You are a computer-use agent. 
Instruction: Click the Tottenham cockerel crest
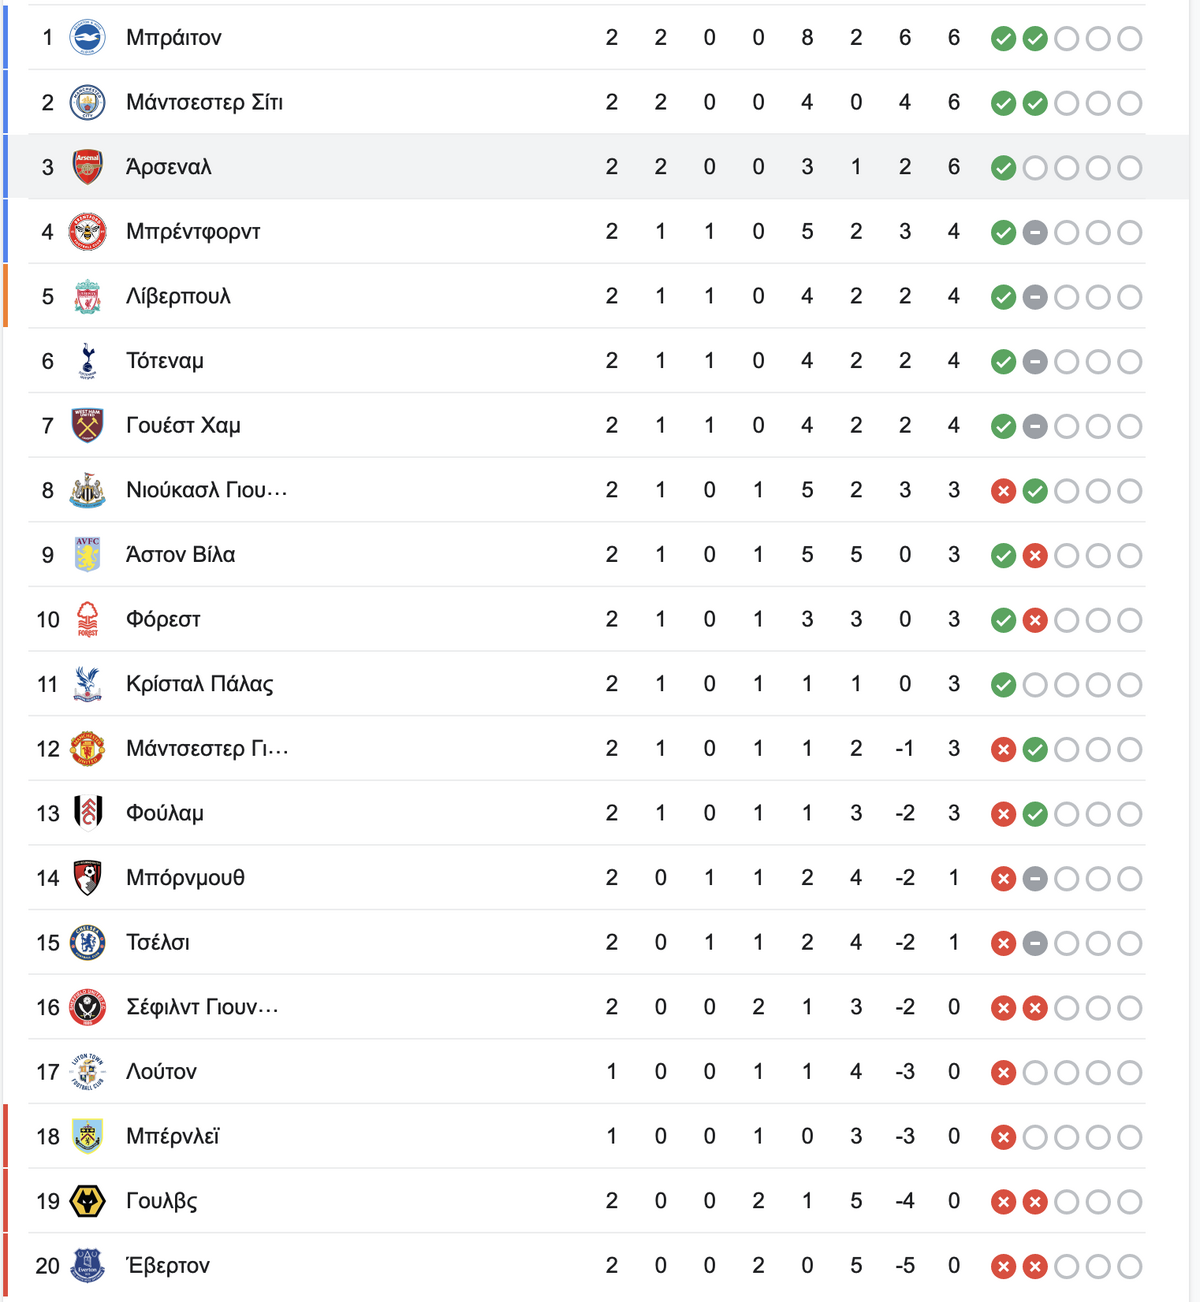(87, 361)
